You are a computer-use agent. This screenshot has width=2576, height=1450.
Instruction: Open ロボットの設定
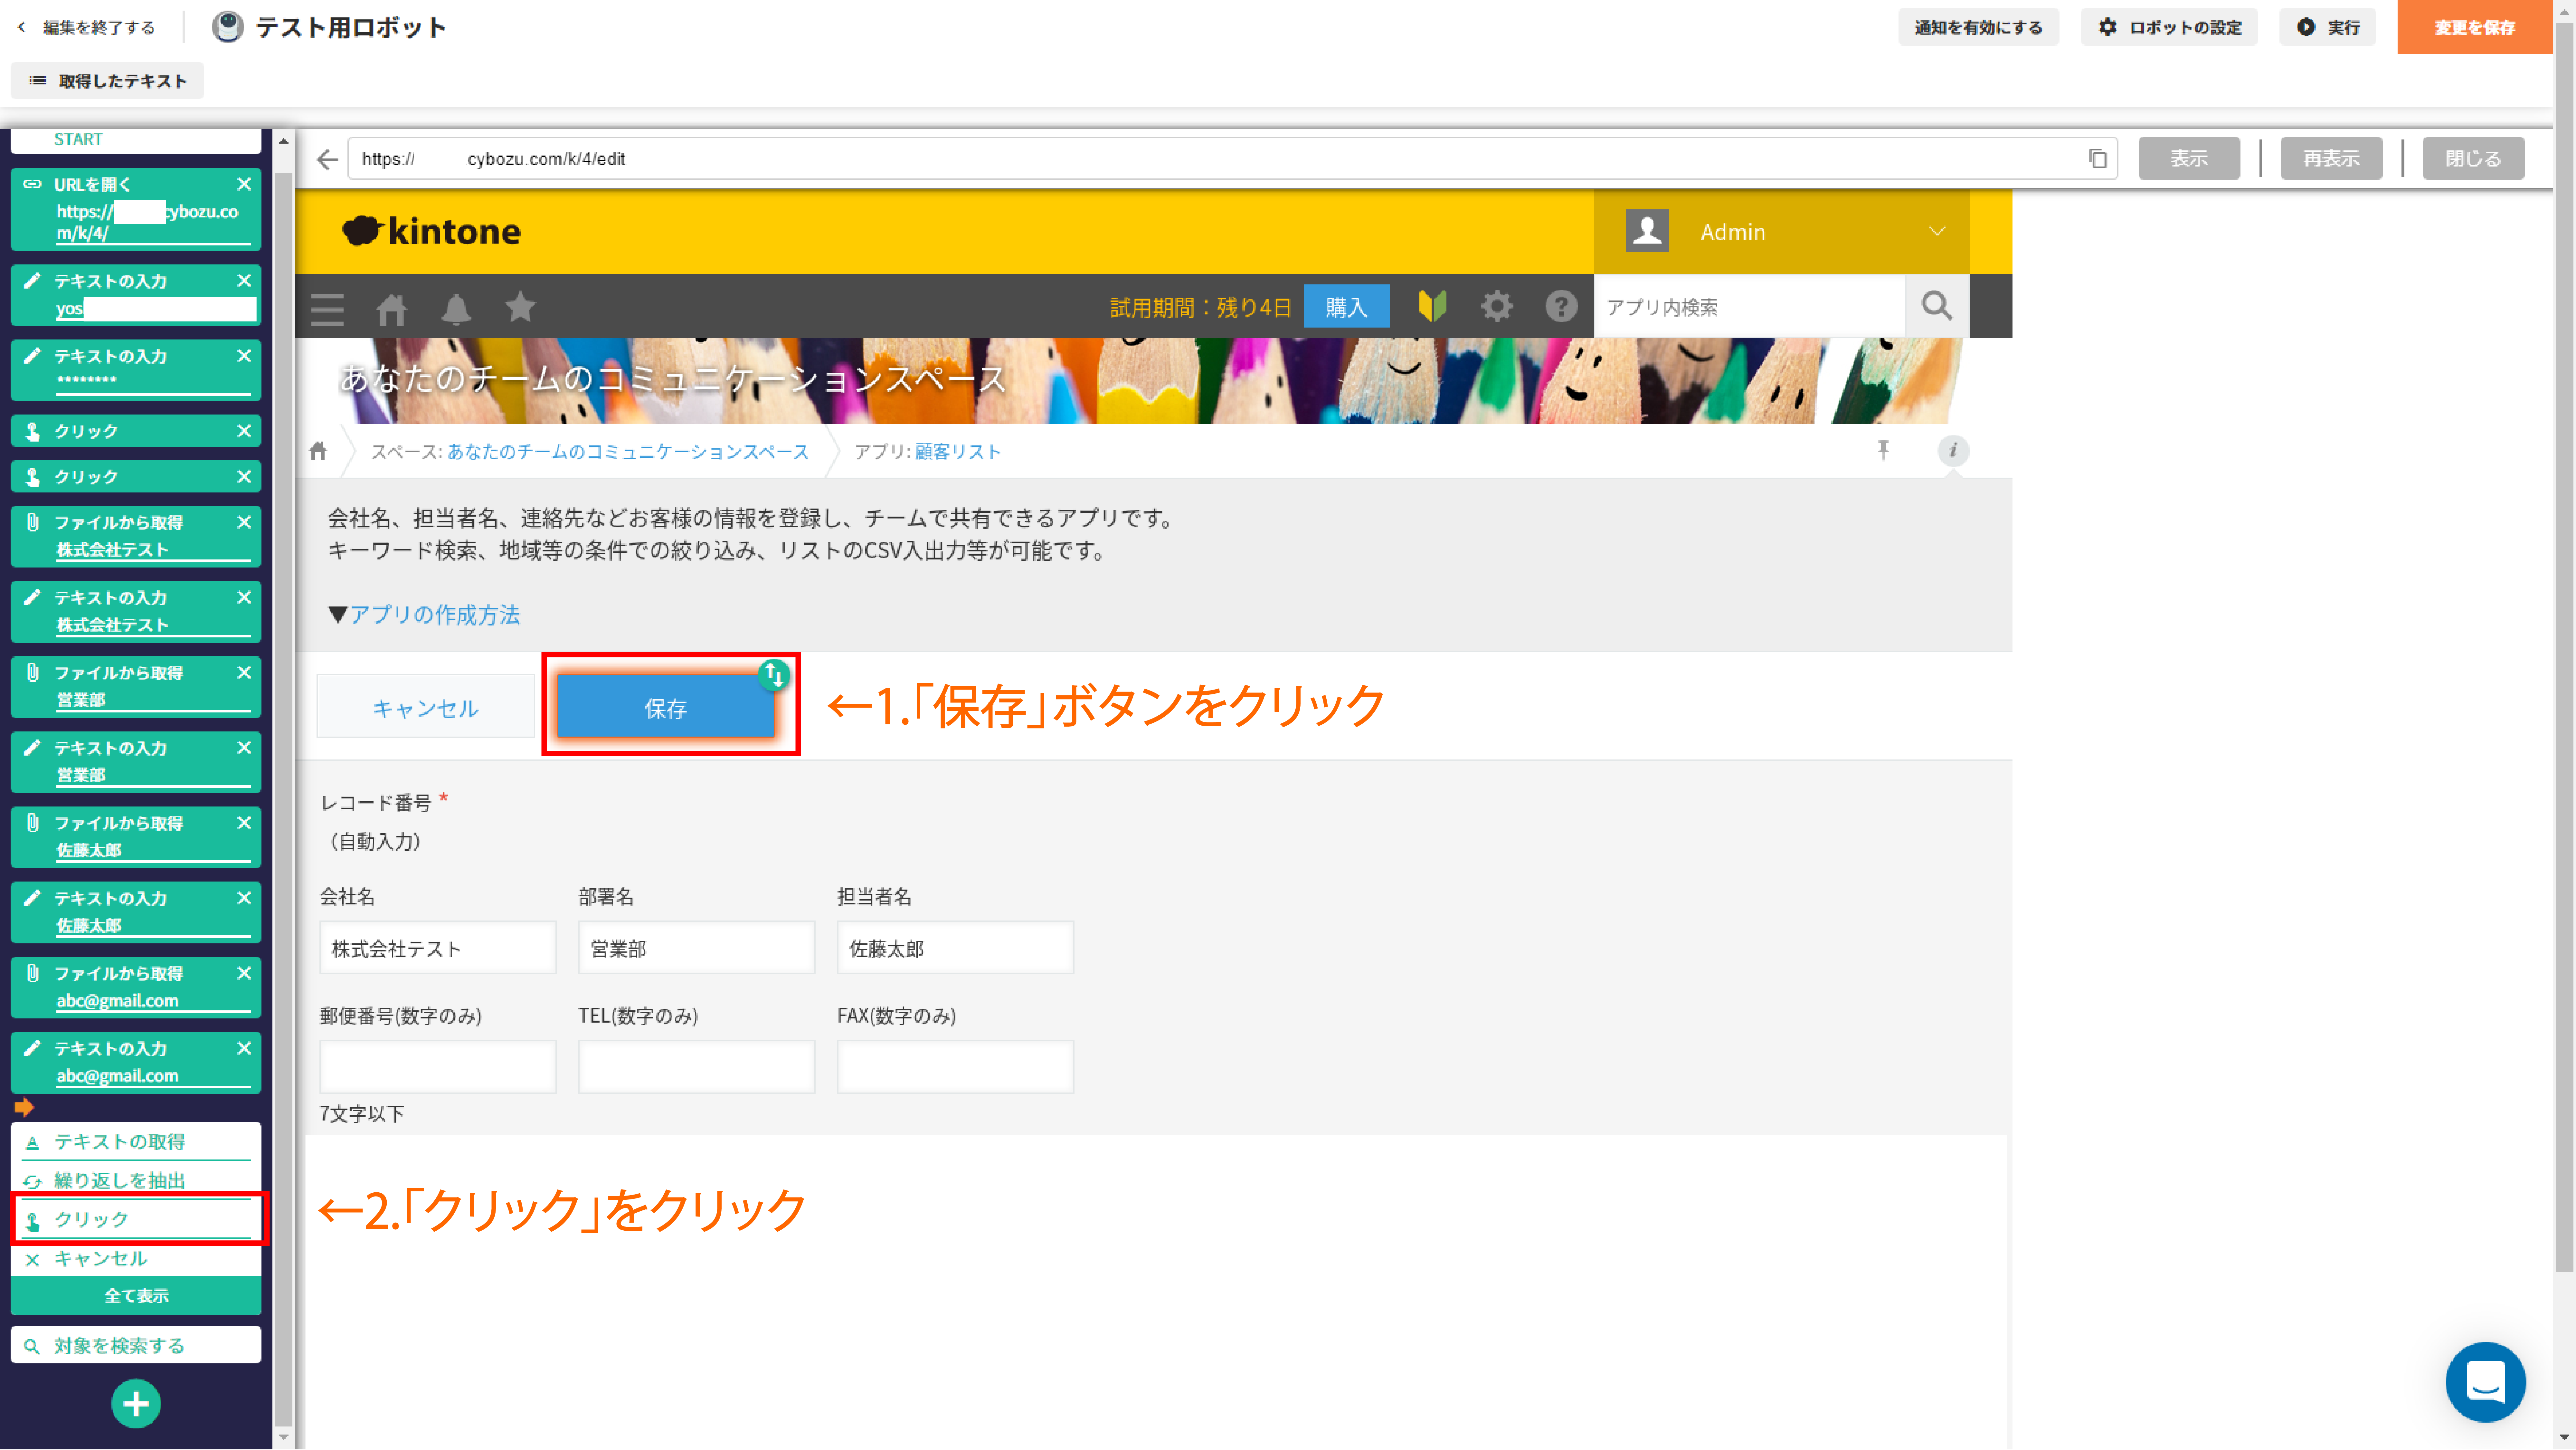(x=2169, y=27)
